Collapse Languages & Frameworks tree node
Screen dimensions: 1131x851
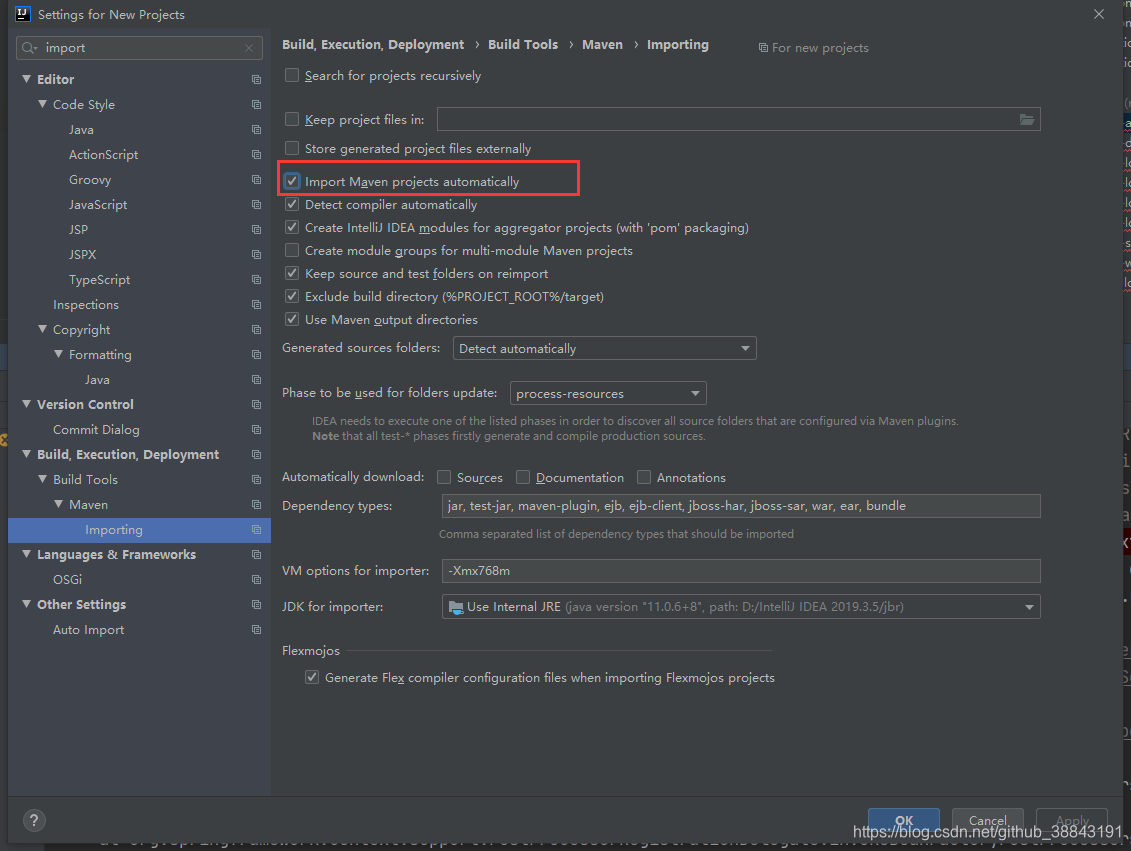[x=27, y=554]
